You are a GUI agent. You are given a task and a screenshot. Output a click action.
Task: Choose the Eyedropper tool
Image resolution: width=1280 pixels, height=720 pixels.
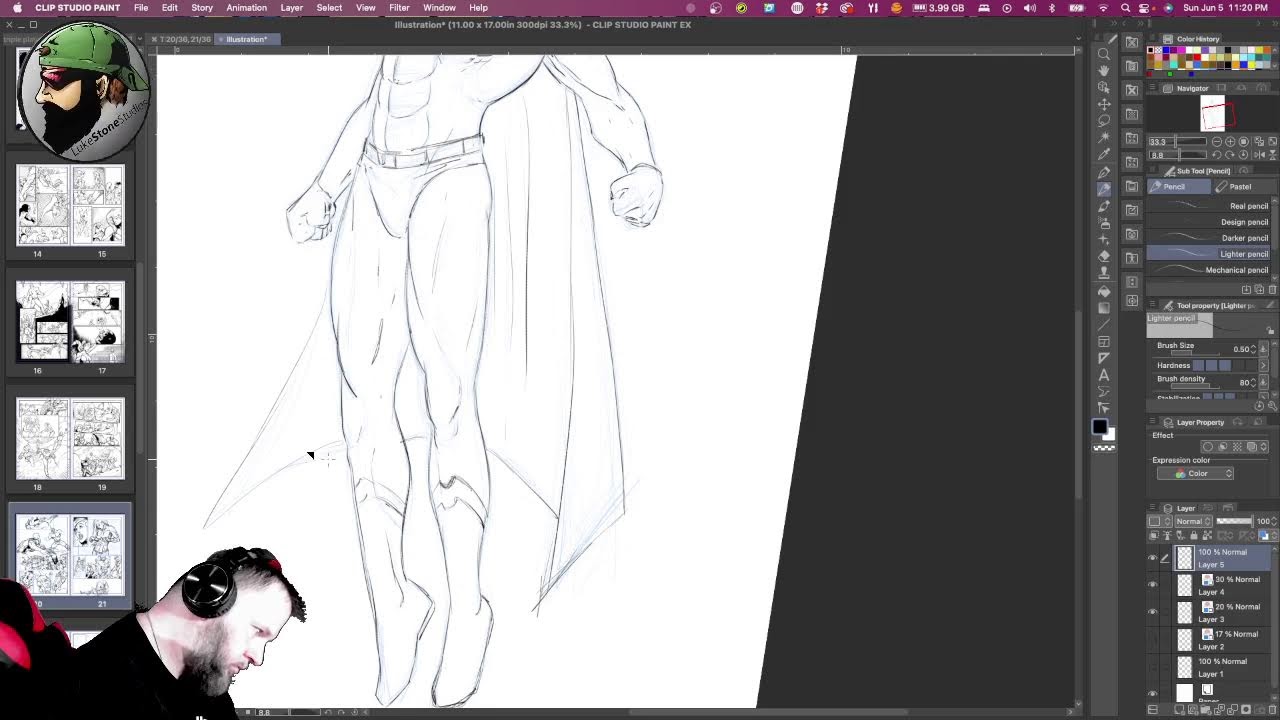click(1104, 154)
